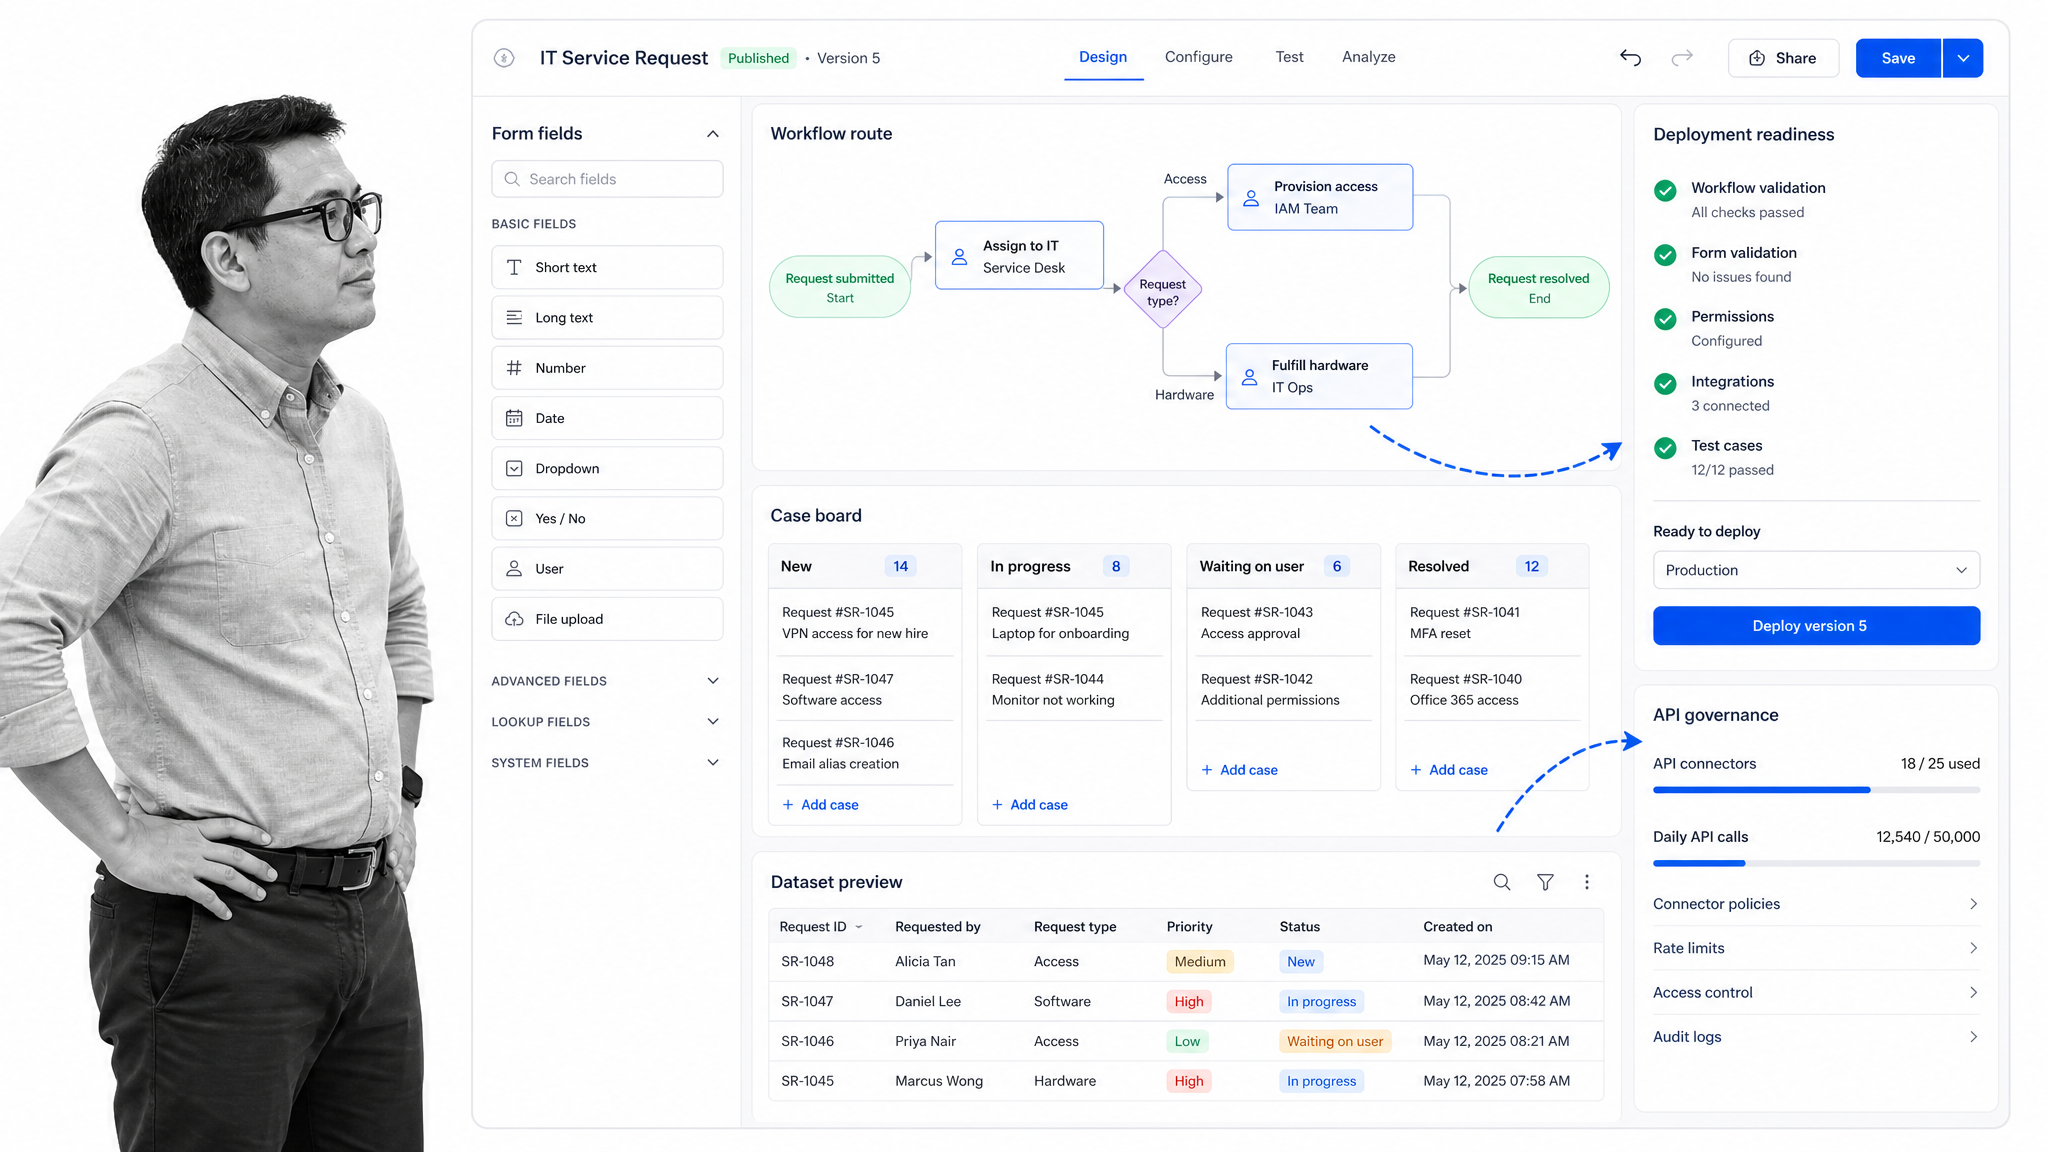Screen dimensions: 2048x1152
Task: Click Waiting on user status for SR-1046
Action: point(1335,1041)
